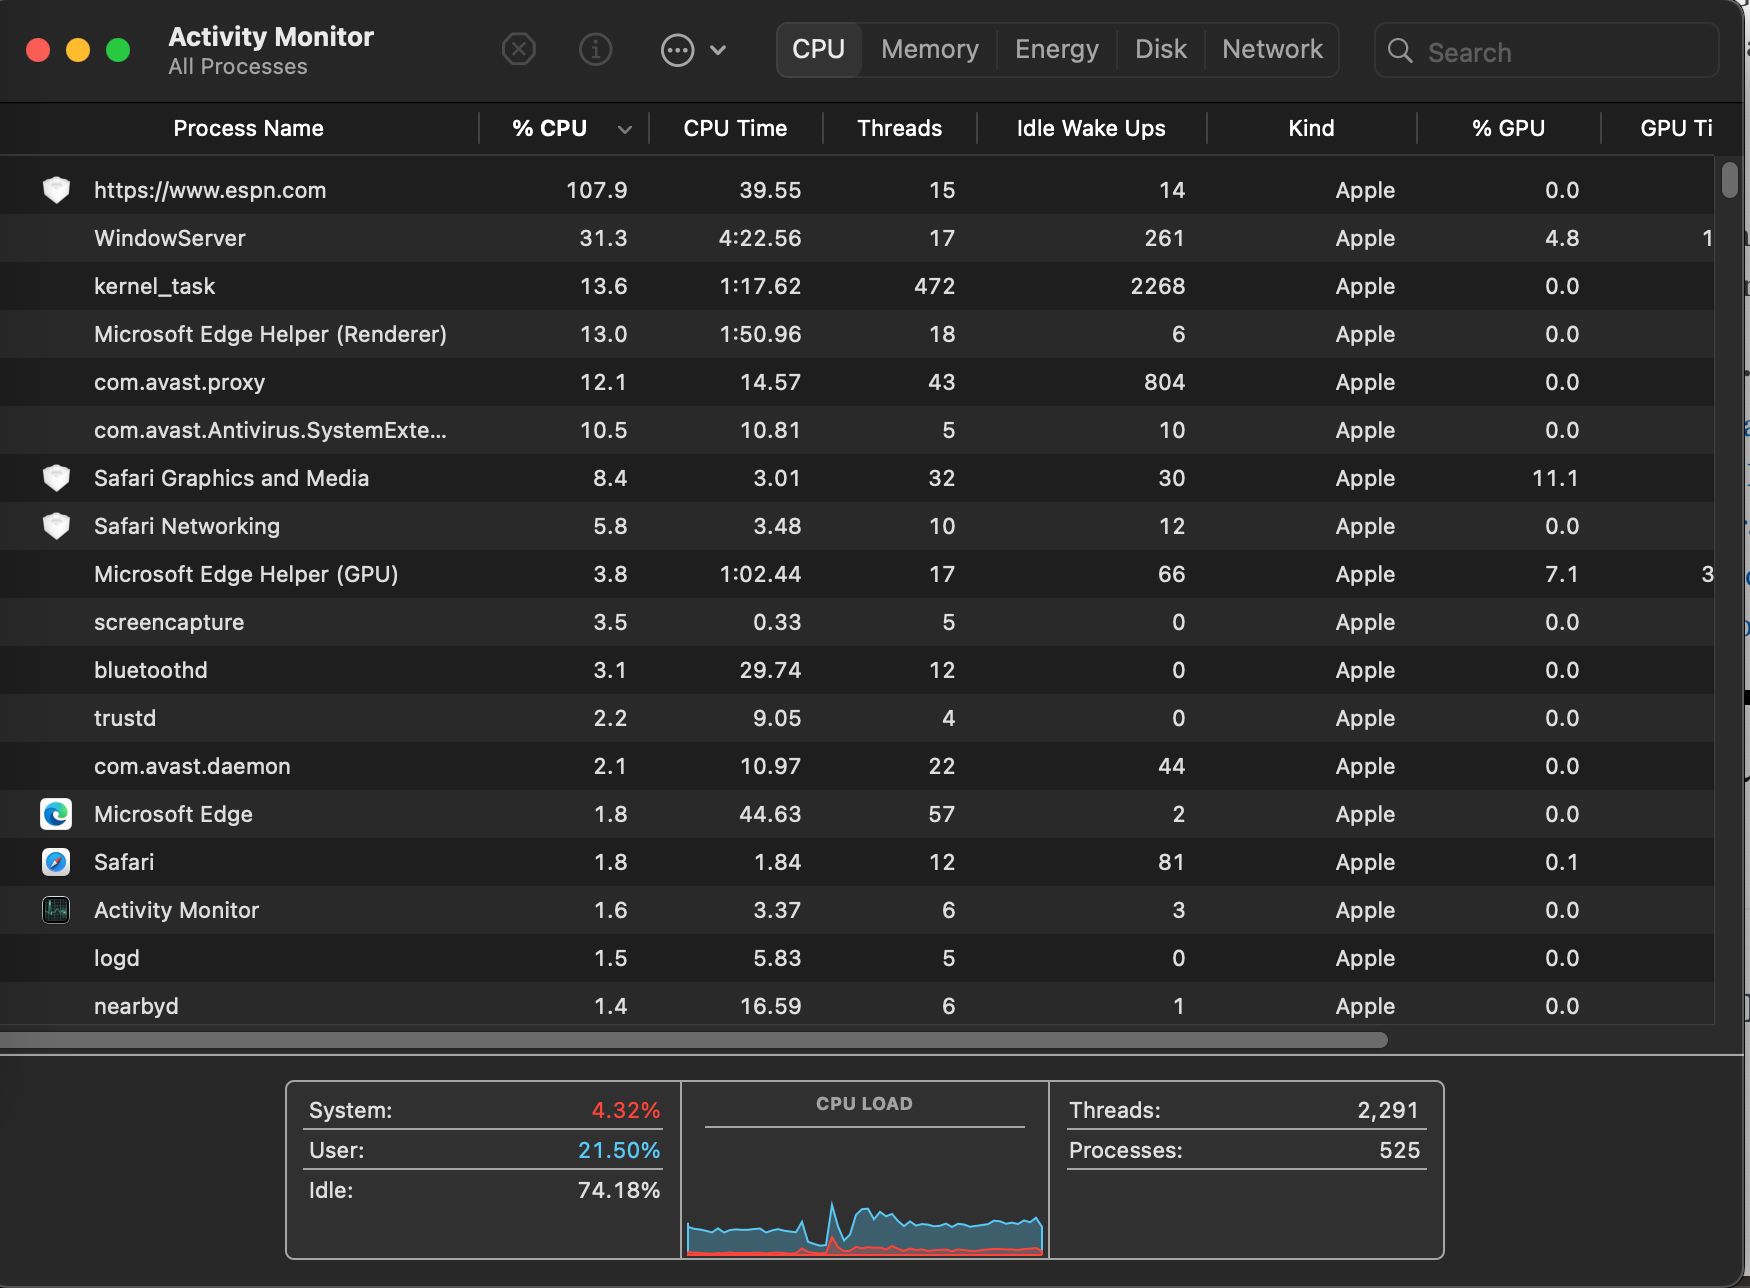Click the 107.9 CPU percentage value
The width and height of the screenshot is (1750, 1288).
[596, 190]
